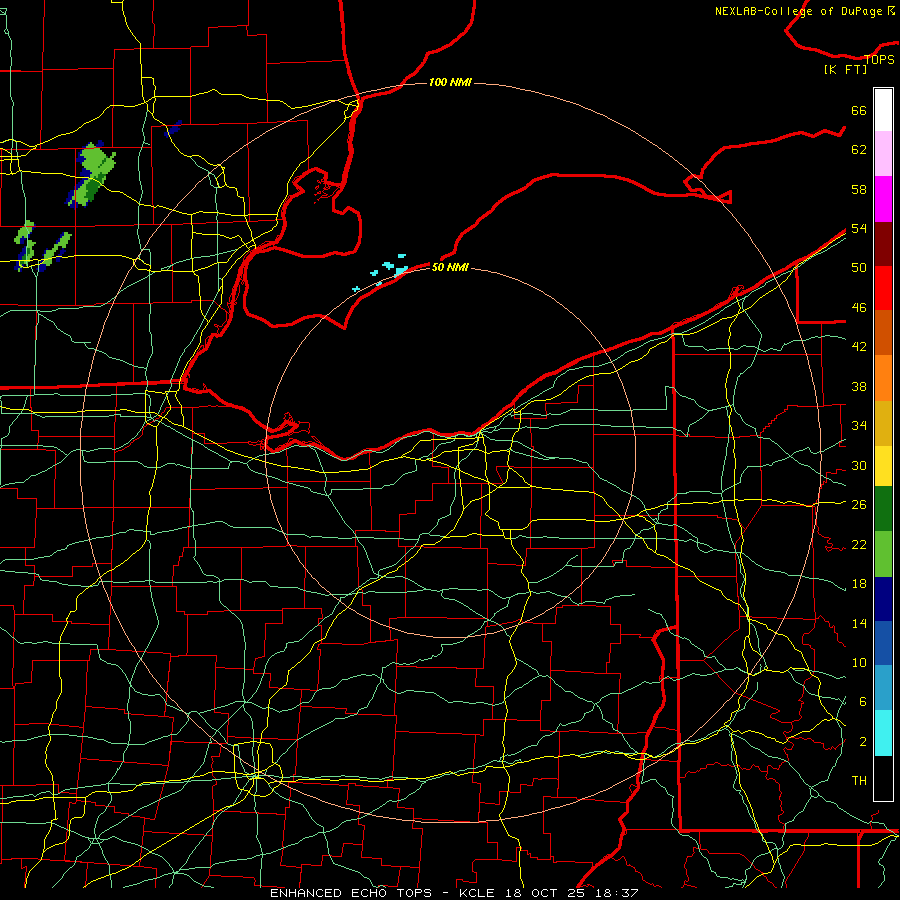Click the light pink swatch in the tops scale

883,154
